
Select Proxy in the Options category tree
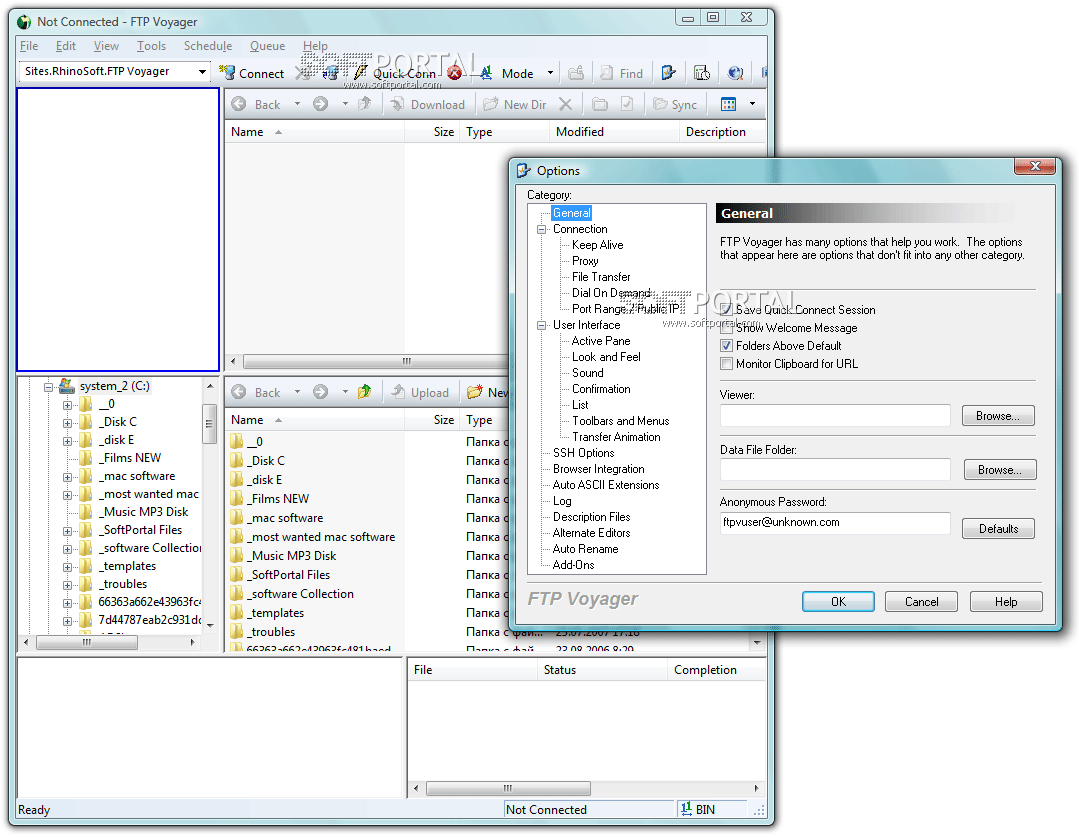click(585, 261)
